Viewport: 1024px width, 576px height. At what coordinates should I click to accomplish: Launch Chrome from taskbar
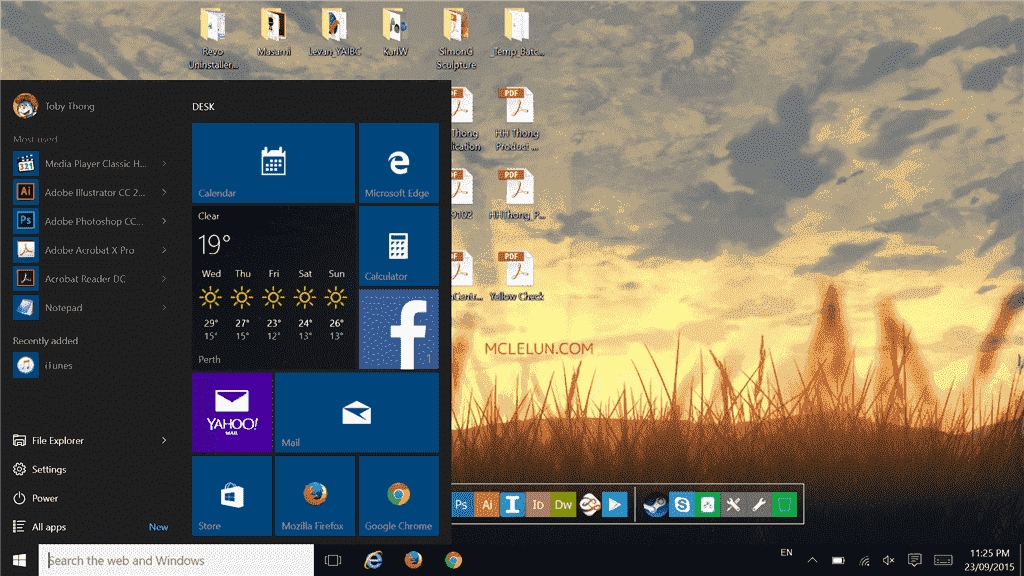click(x=453, y=560)
